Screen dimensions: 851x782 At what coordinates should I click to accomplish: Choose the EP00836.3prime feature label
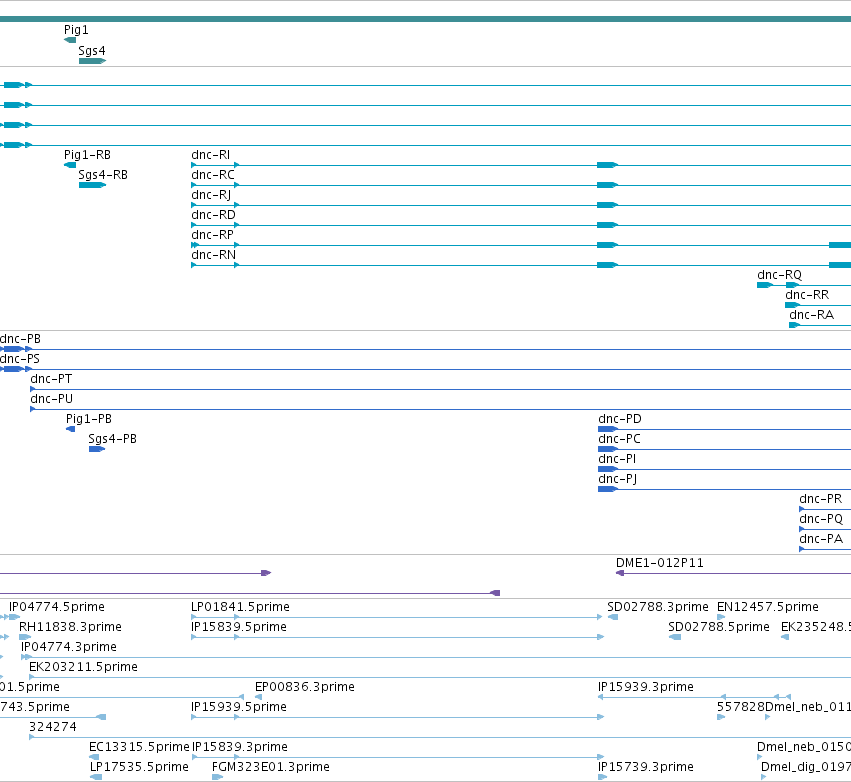pyautogui.click(x=305, y=687)
